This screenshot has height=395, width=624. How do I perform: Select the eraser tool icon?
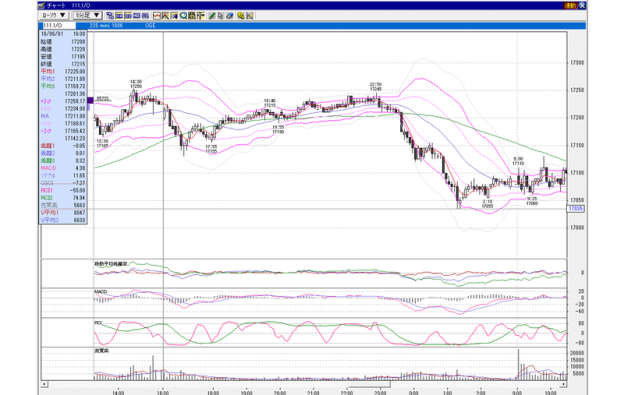pyautogui.click(x=230, y=16)
